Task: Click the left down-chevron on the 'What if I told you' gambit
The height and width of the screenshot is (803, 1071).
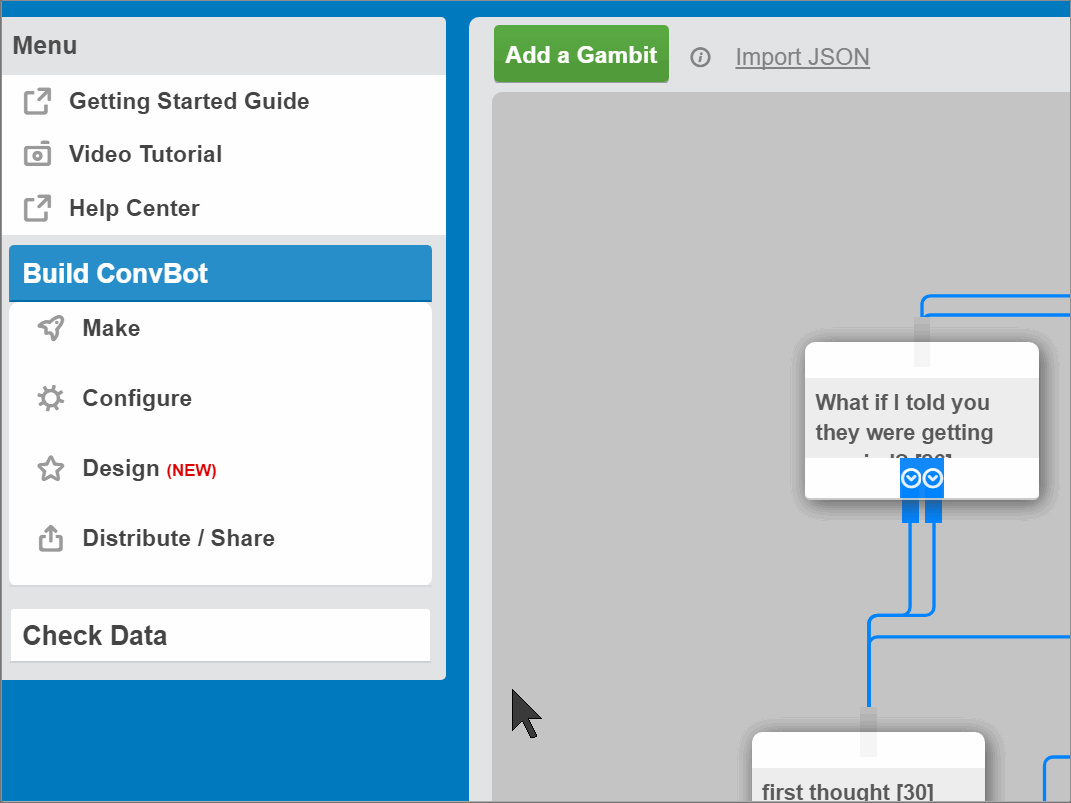Action: [x=910, y=478]
